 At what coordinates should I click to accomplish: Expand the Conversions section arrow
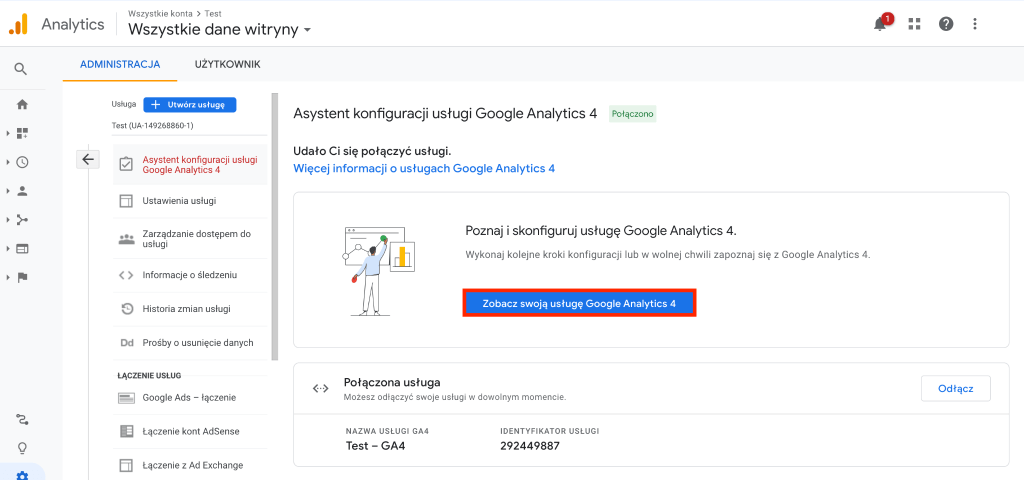pyautogui.click(x=8, y=278)
